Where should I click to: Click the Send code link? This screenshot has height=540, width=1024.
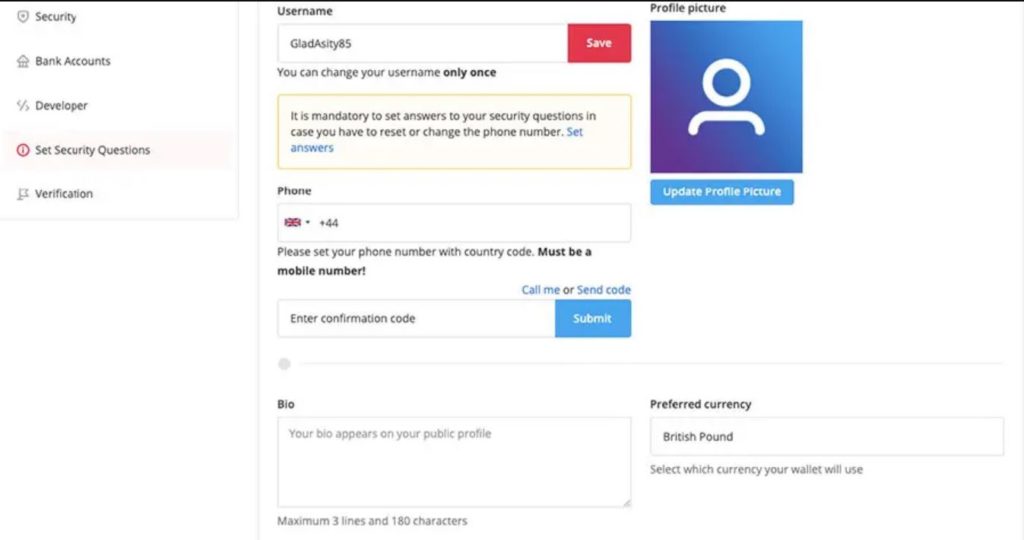click(x=604, y=290)
